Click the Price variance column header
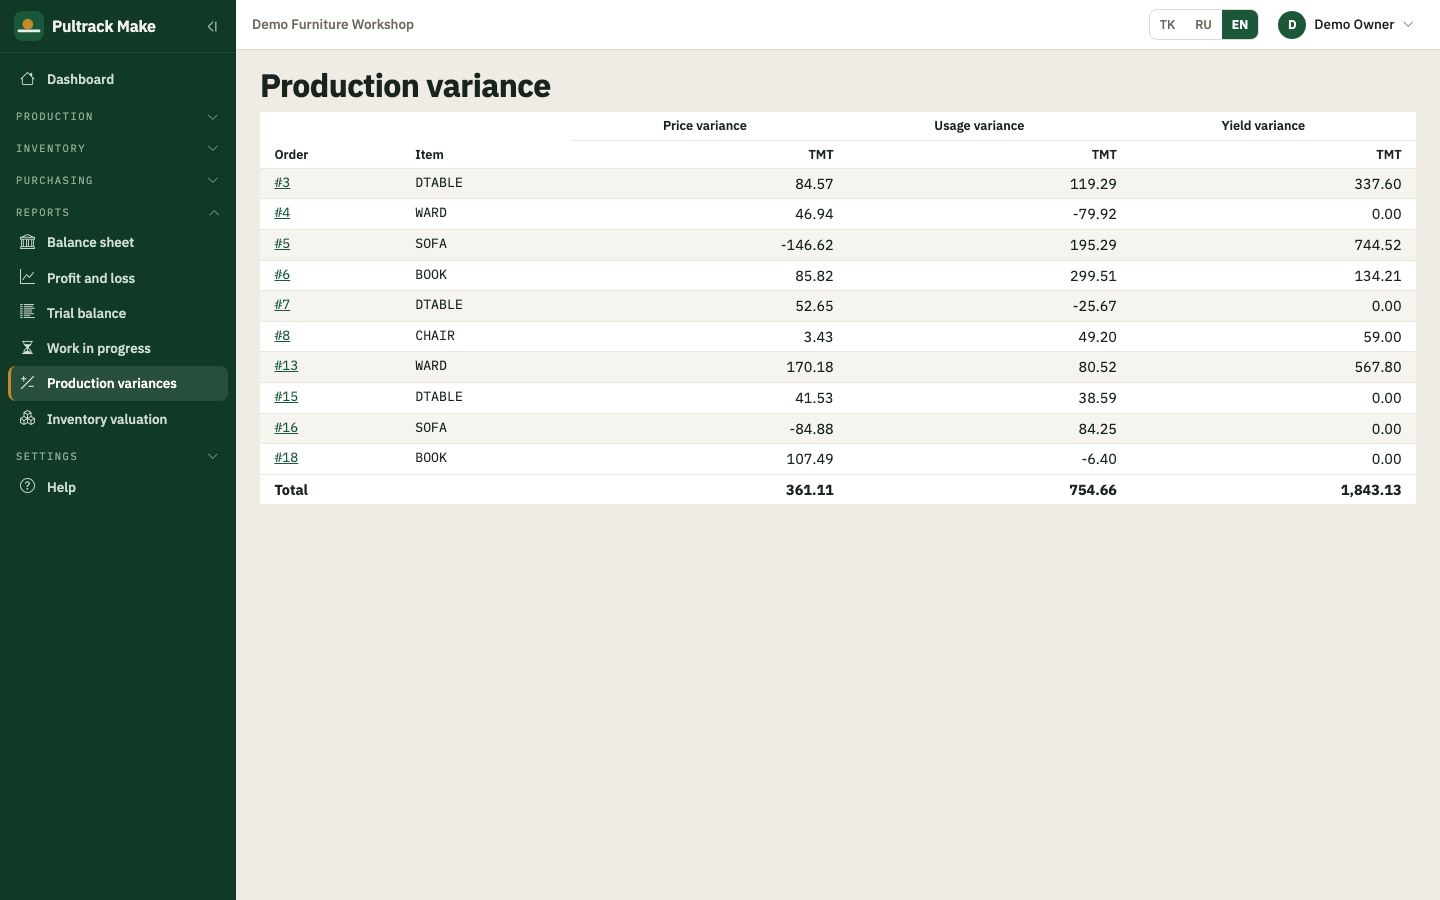The height and width of the screenshot is (900, 1440). coord(705,126)
